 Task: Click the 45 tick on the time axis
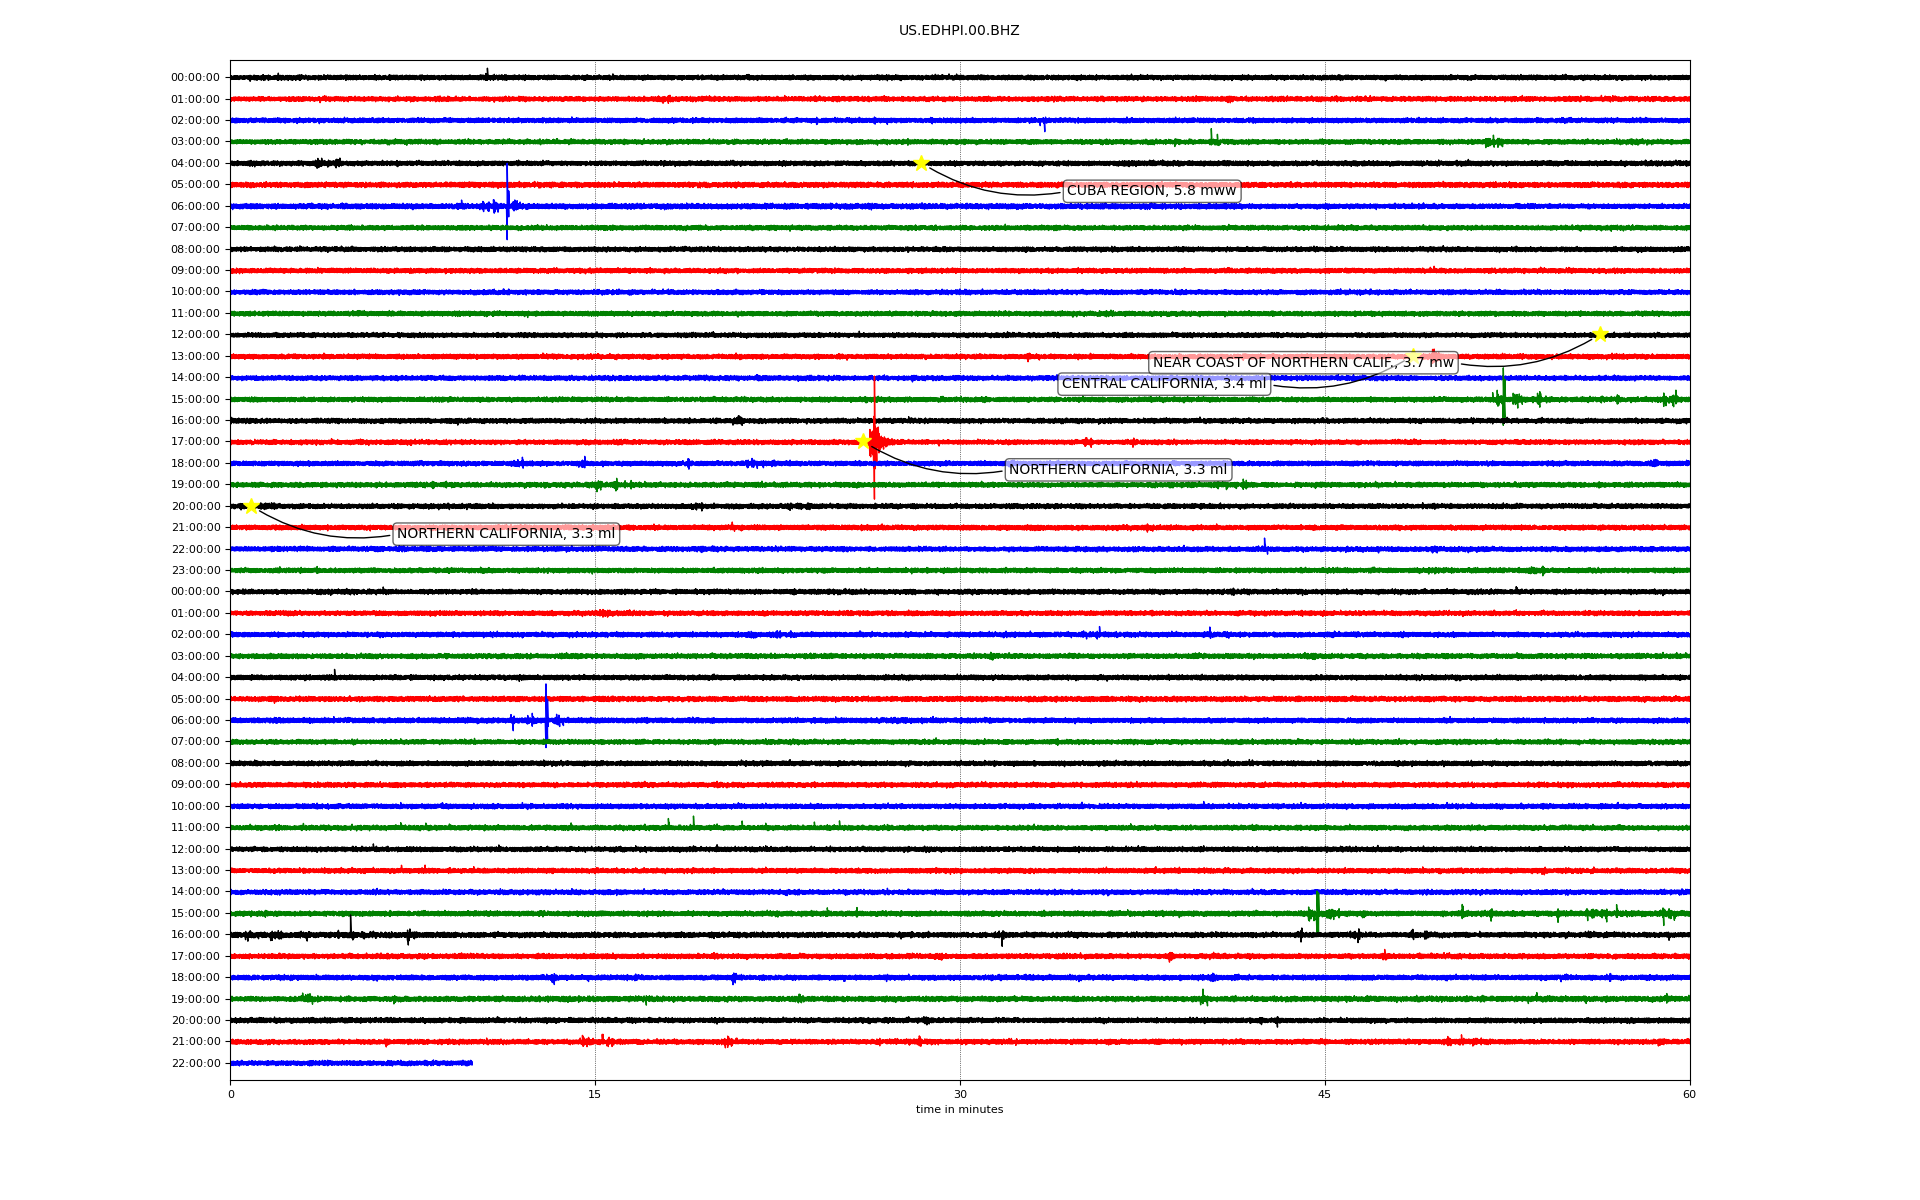point(1324,1094)
